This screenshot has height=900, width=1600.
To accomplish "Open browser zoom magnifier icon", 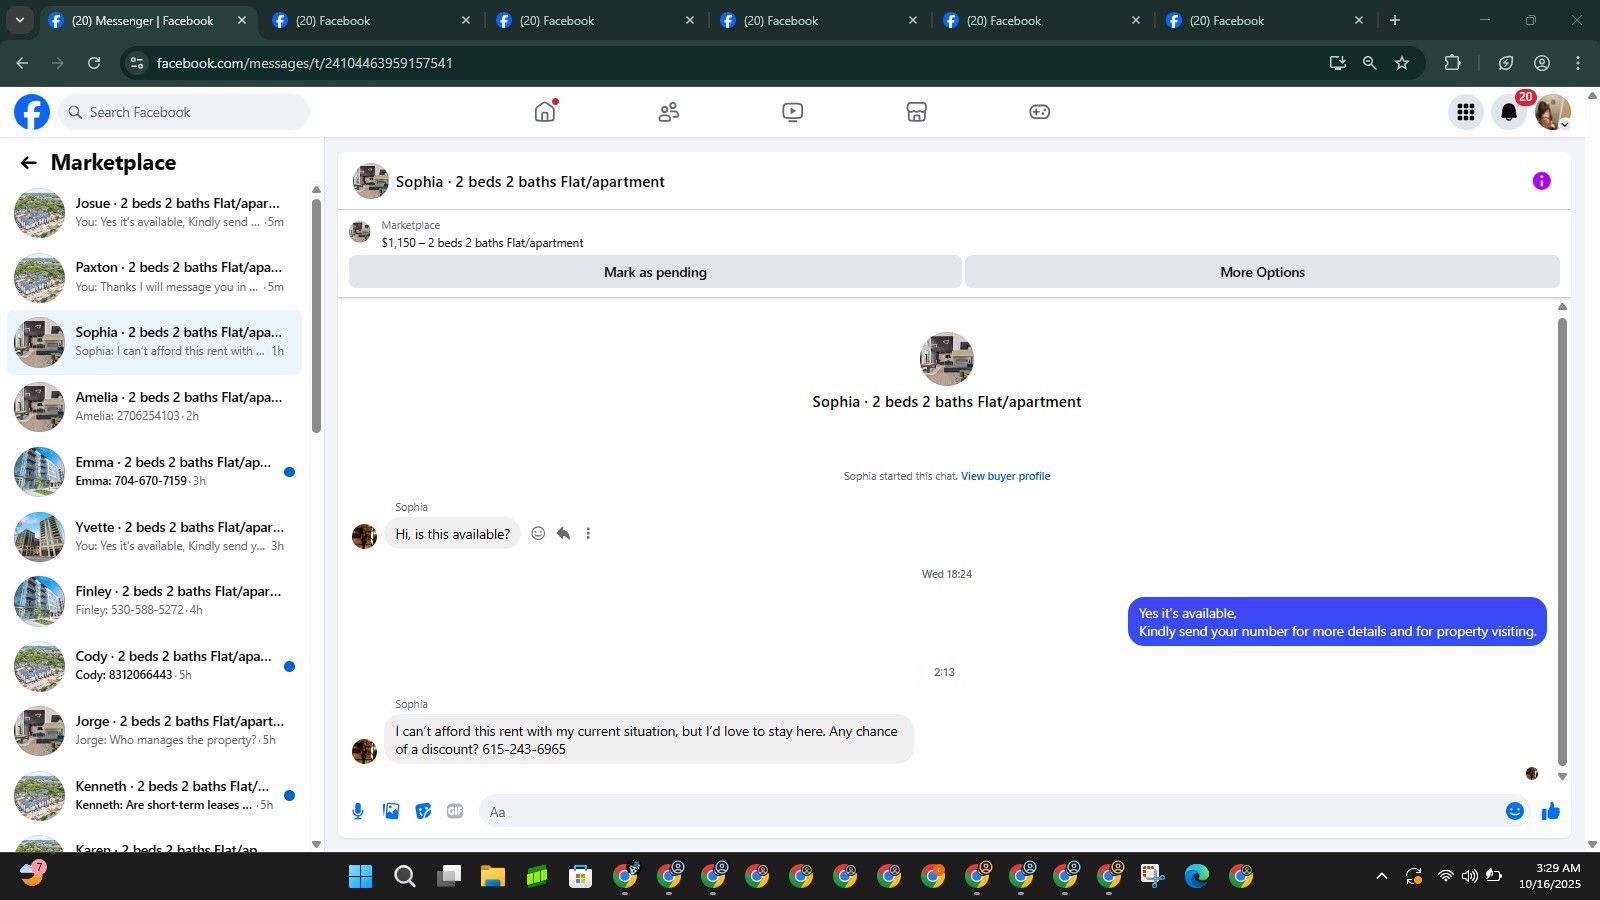I will [x=1370, y=63].
